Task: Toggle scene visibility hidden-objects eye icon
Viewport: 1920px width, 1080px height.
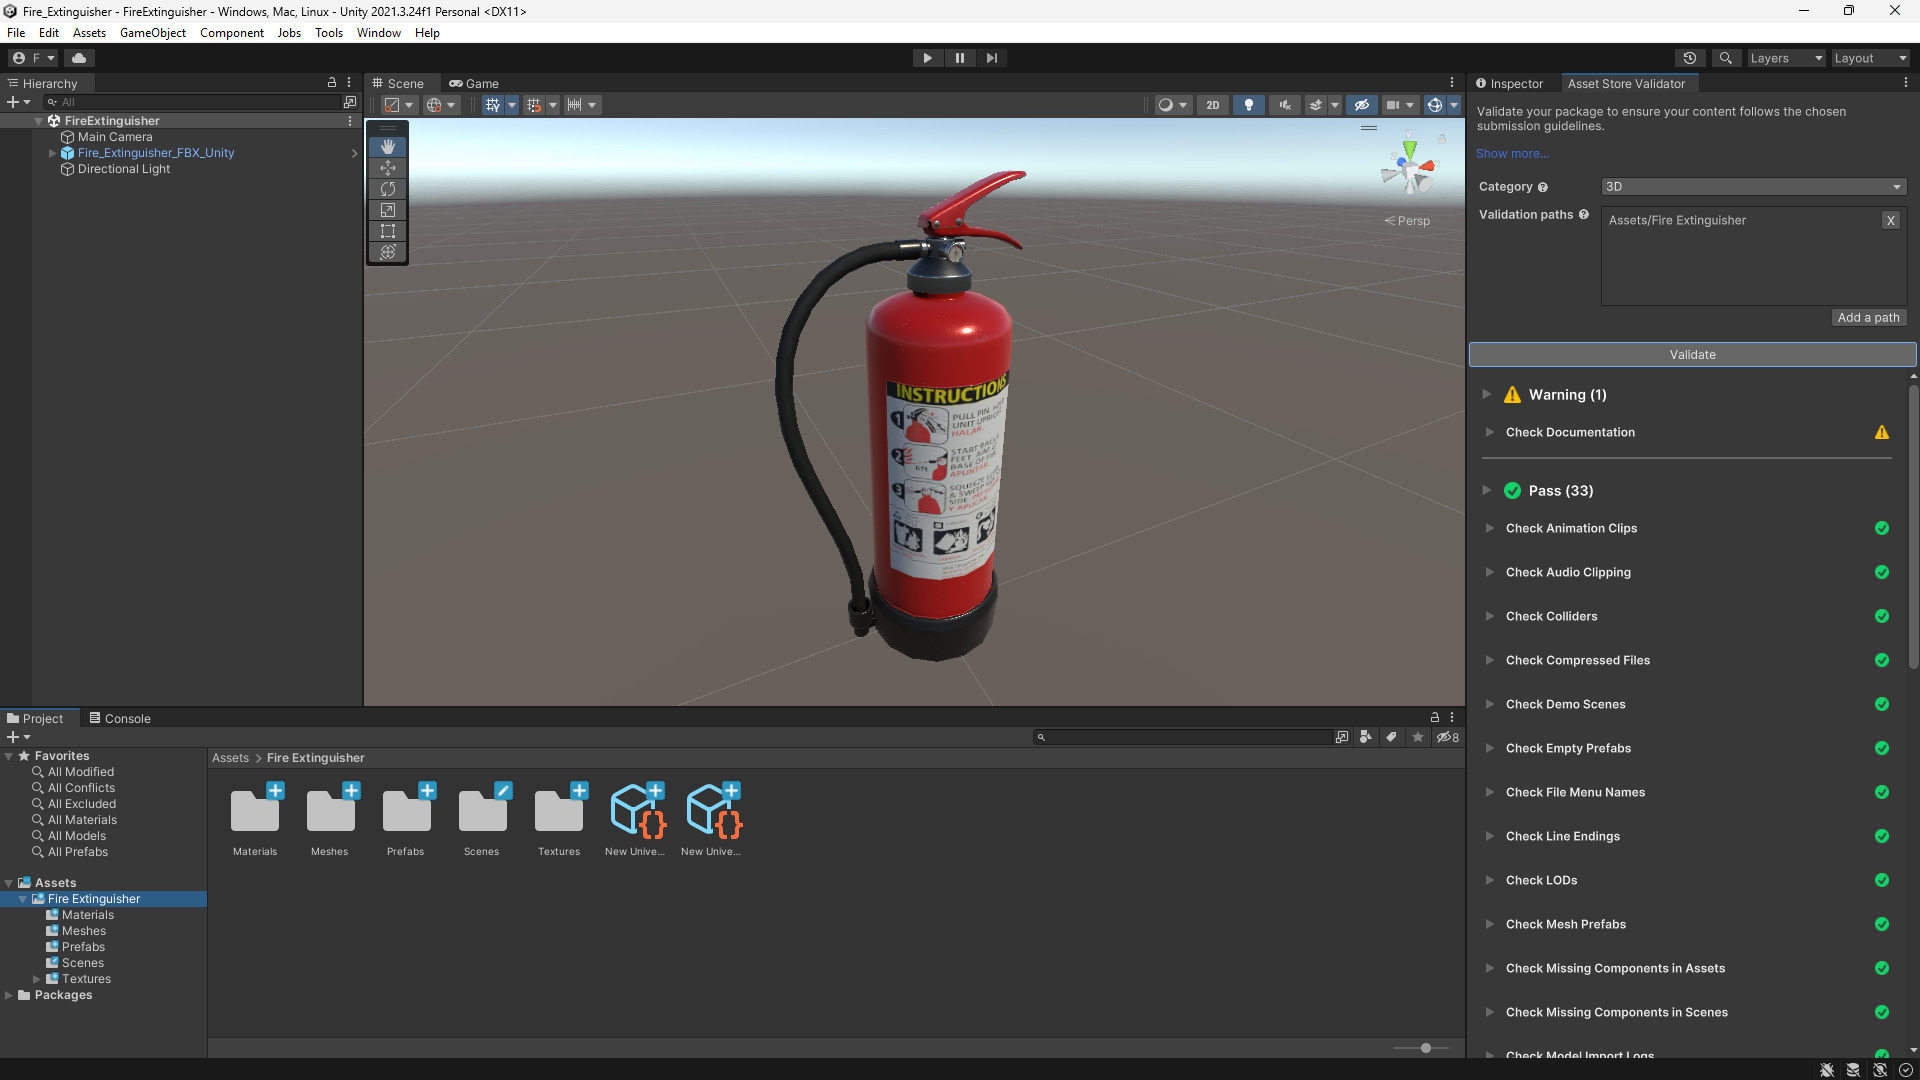Action: (1361, 105)
